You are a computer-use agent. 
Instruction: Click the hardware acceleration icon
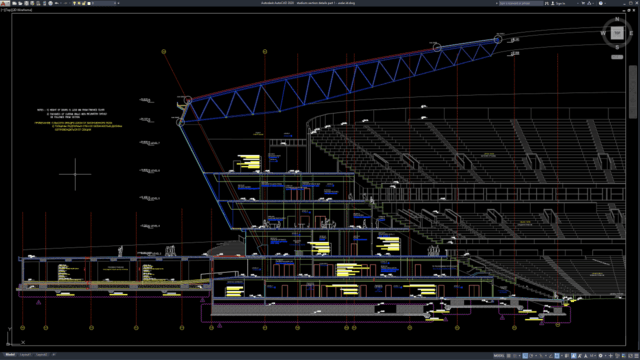point(624,356)
